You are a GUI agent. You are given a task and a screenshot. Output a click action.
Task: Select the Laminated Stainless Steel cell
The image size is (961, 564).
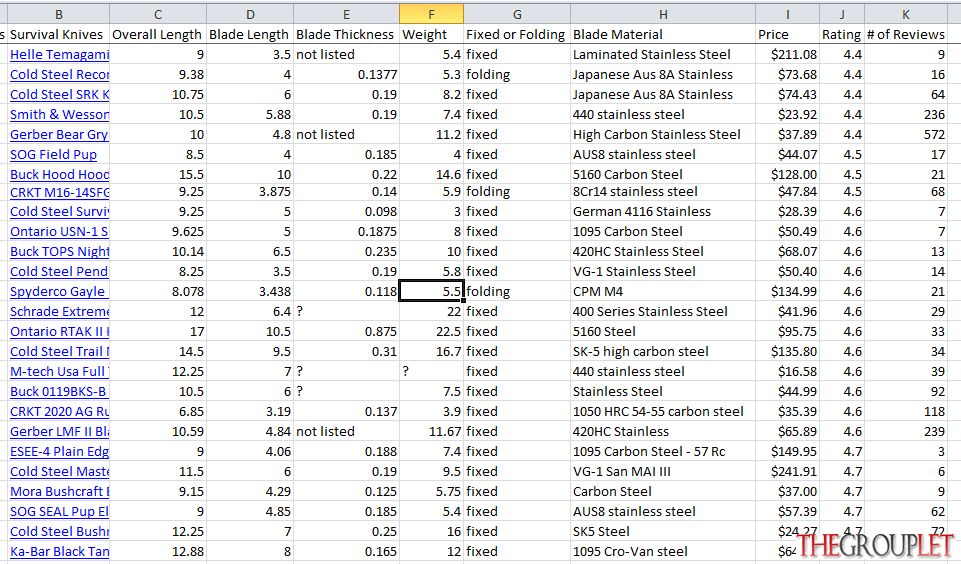point(663,55)
